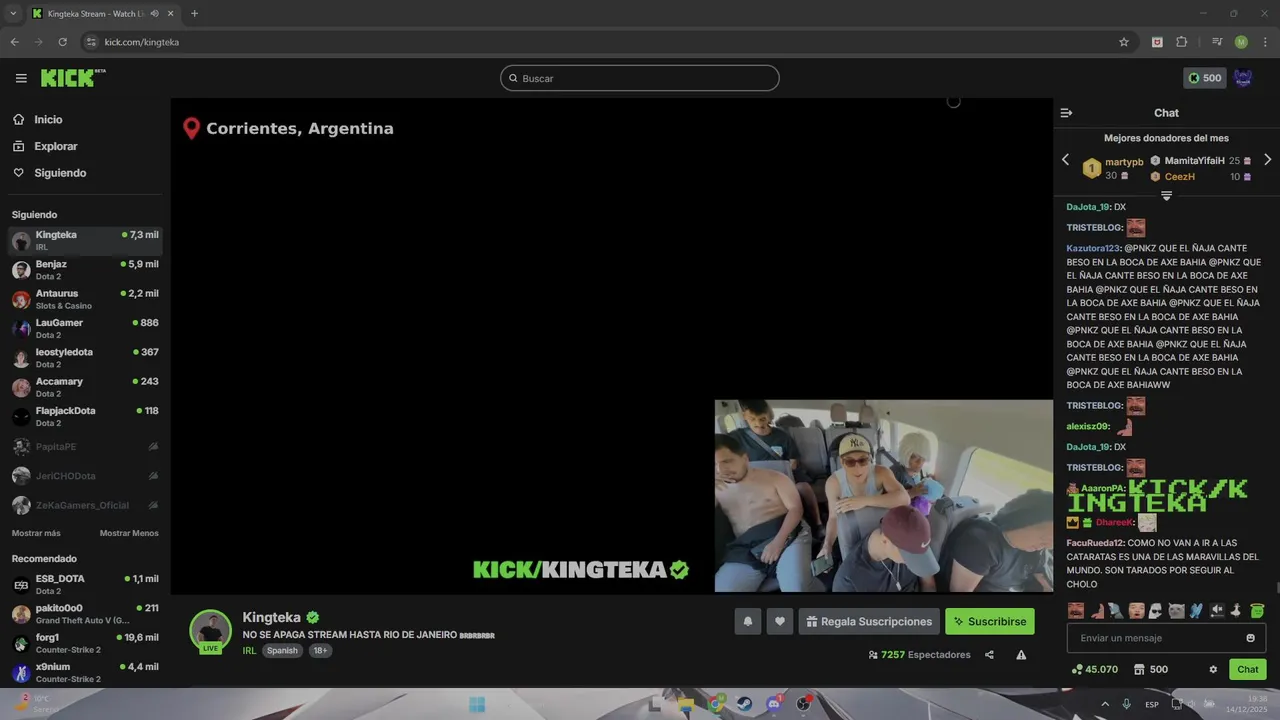Send the message with the green Chat button
The width and height of the screenshot is (1280, 720).
pos(1248,669)
